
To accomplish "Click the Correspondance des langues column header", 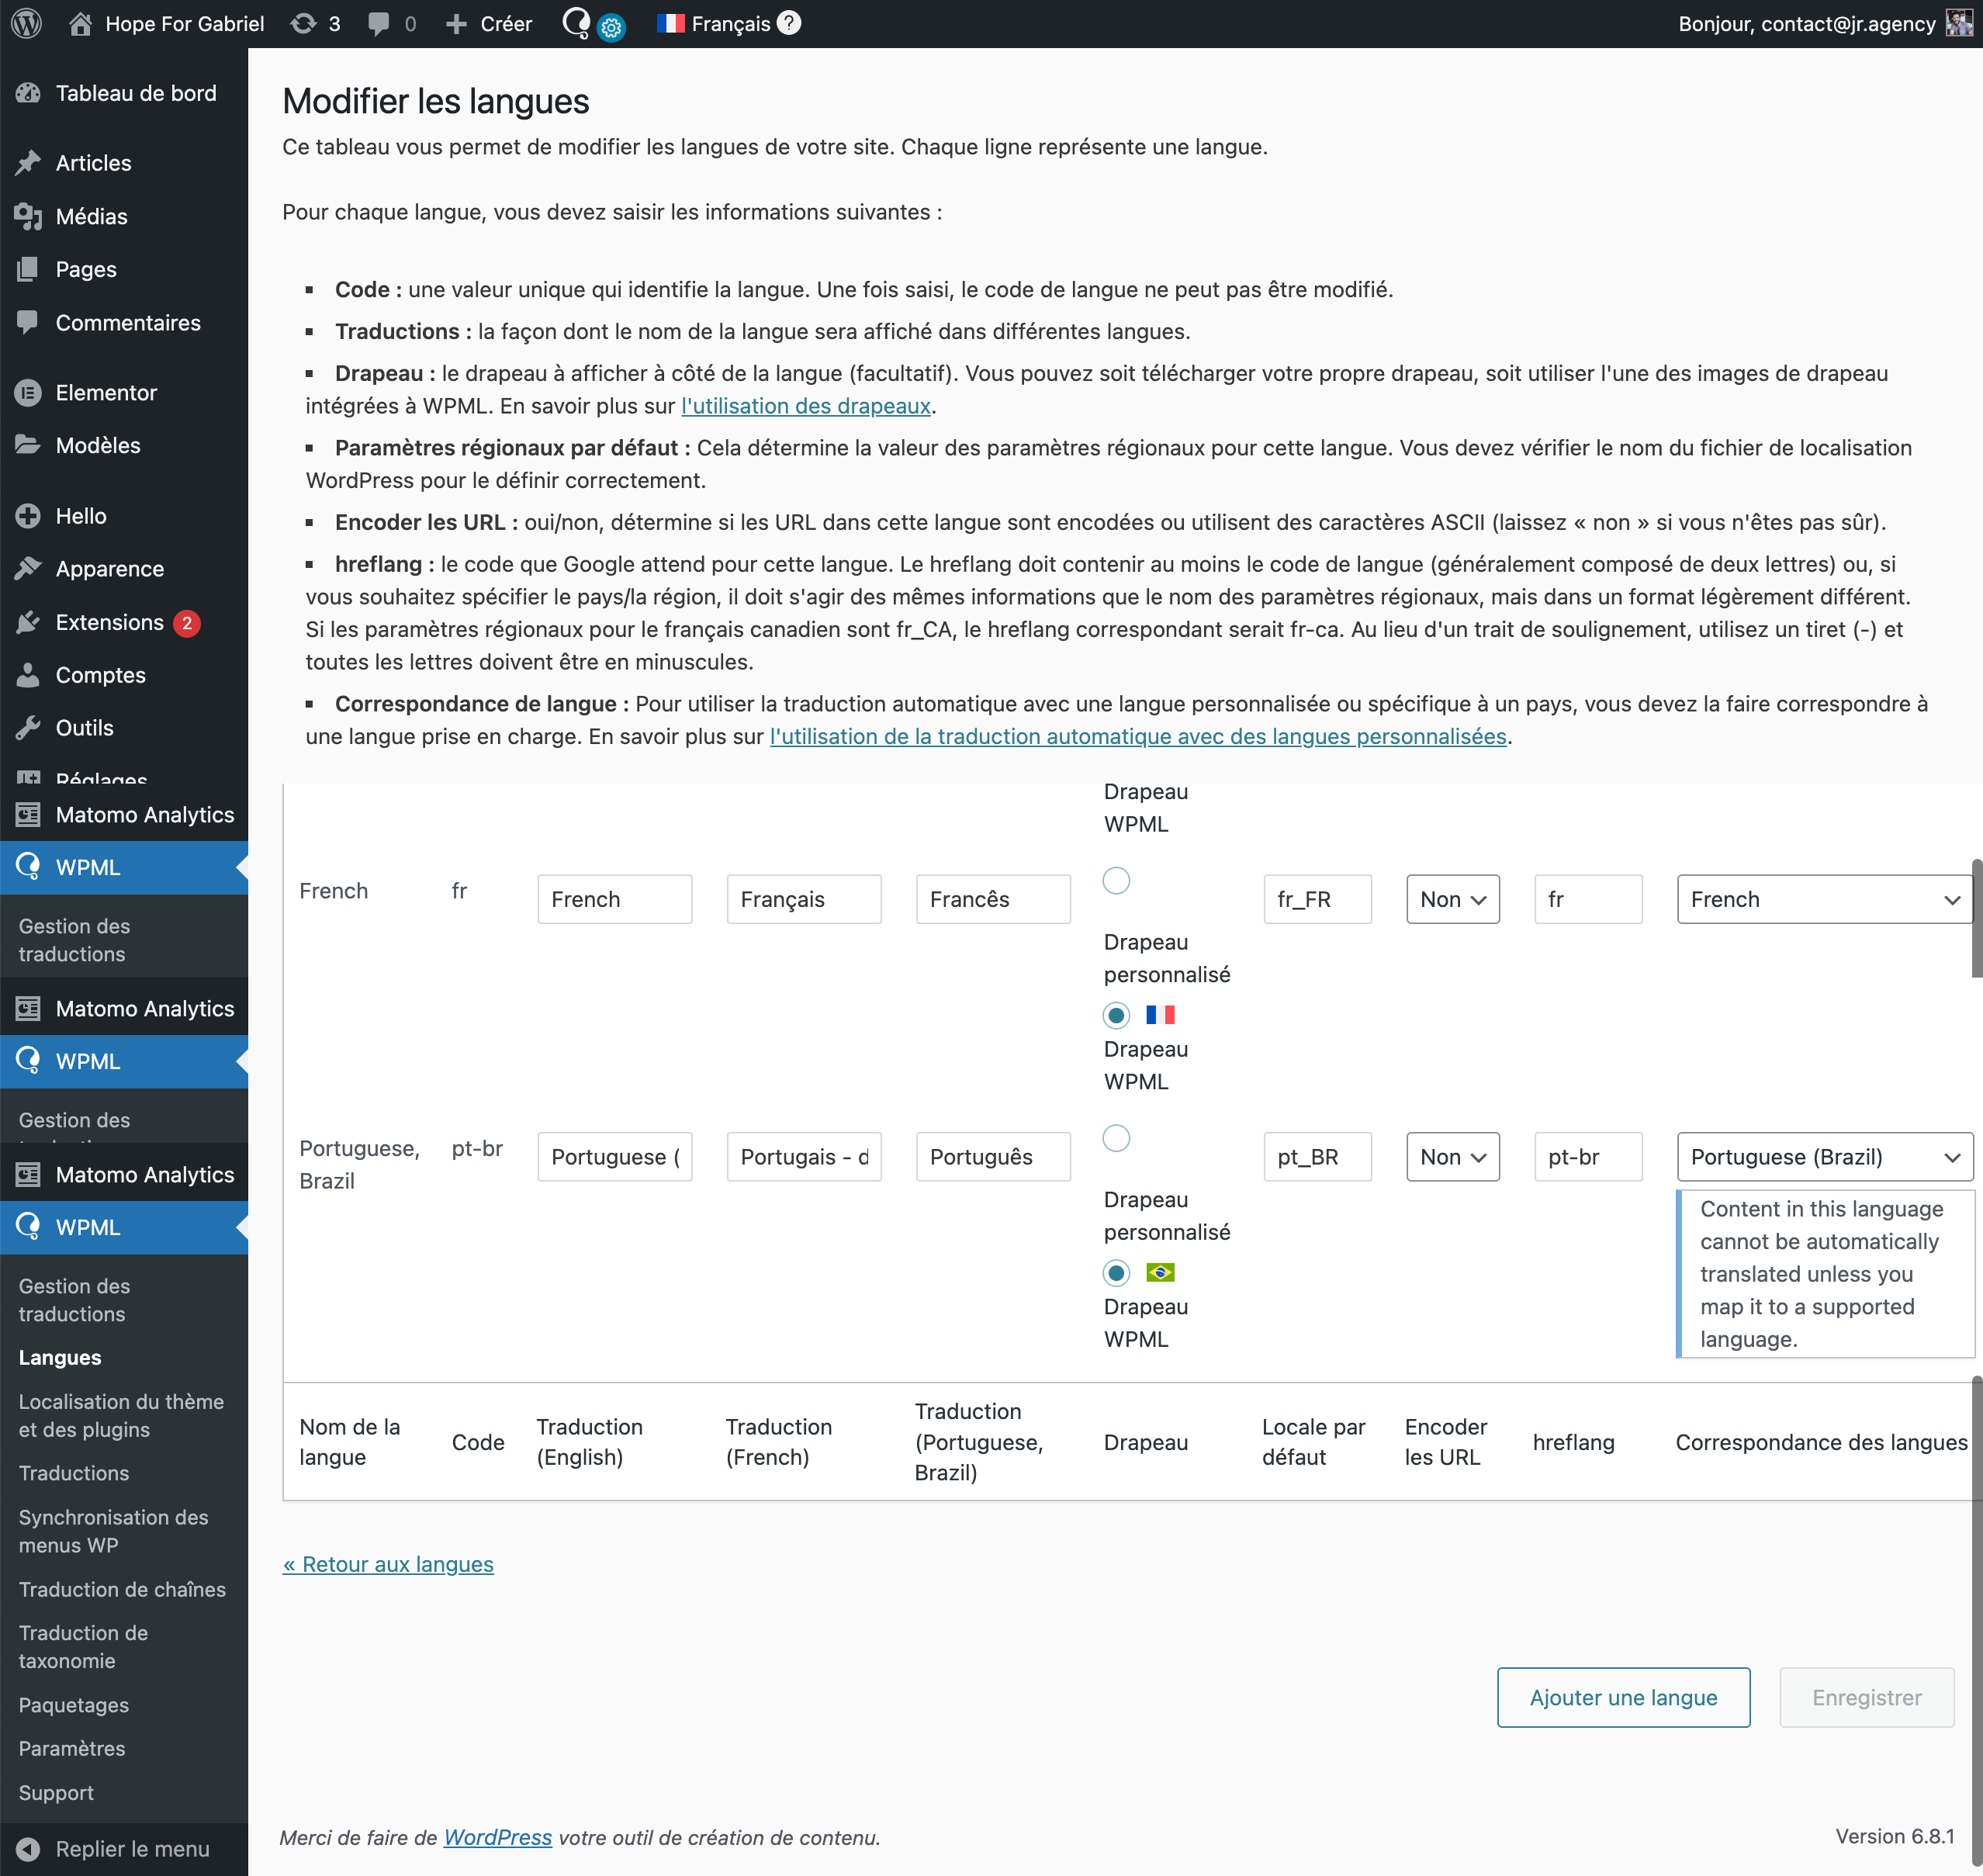I will pos(1821,1442).
